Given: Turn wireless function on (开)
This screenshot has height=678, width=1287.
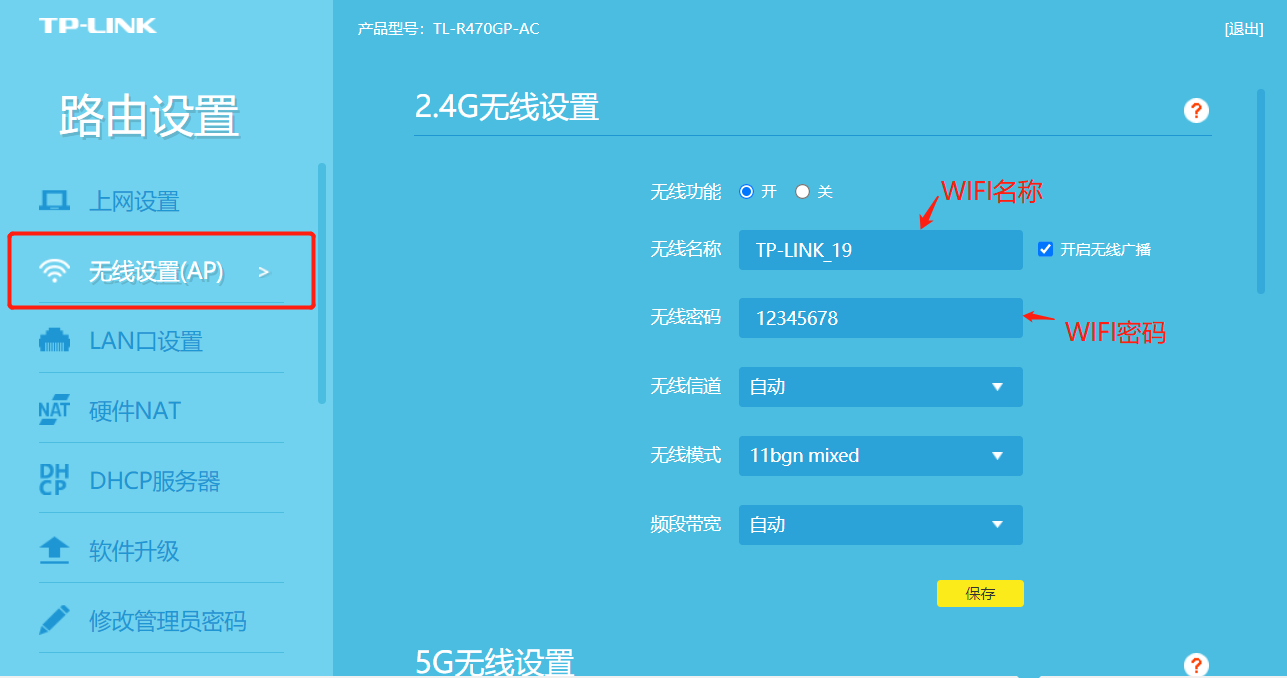Looking at the screenshot, I should click(x=746, y=192).
